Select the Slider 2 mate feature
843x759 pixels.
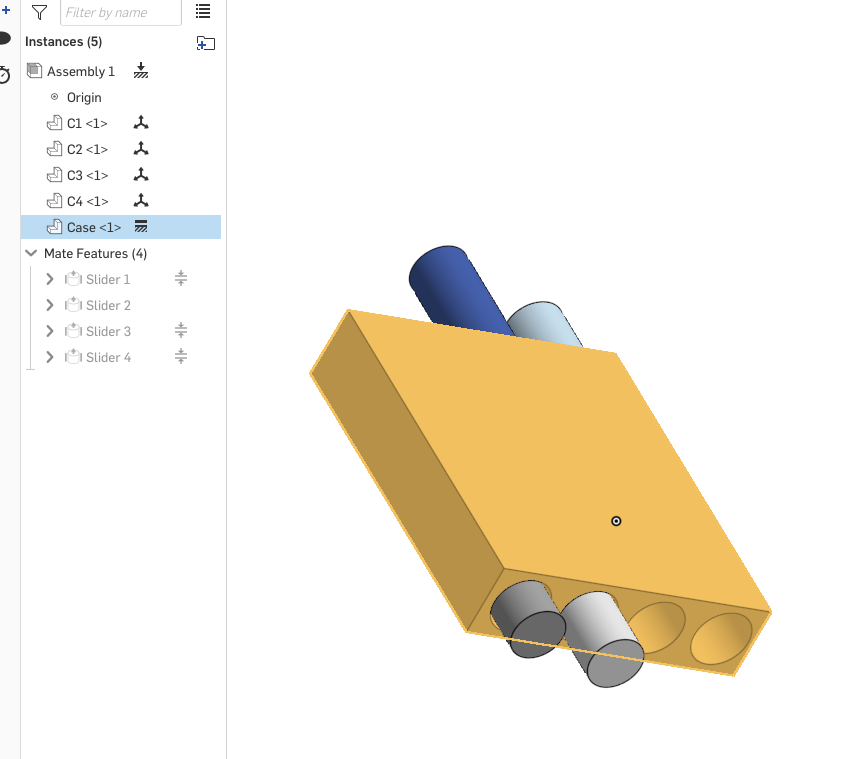click(x=108, y=305)
